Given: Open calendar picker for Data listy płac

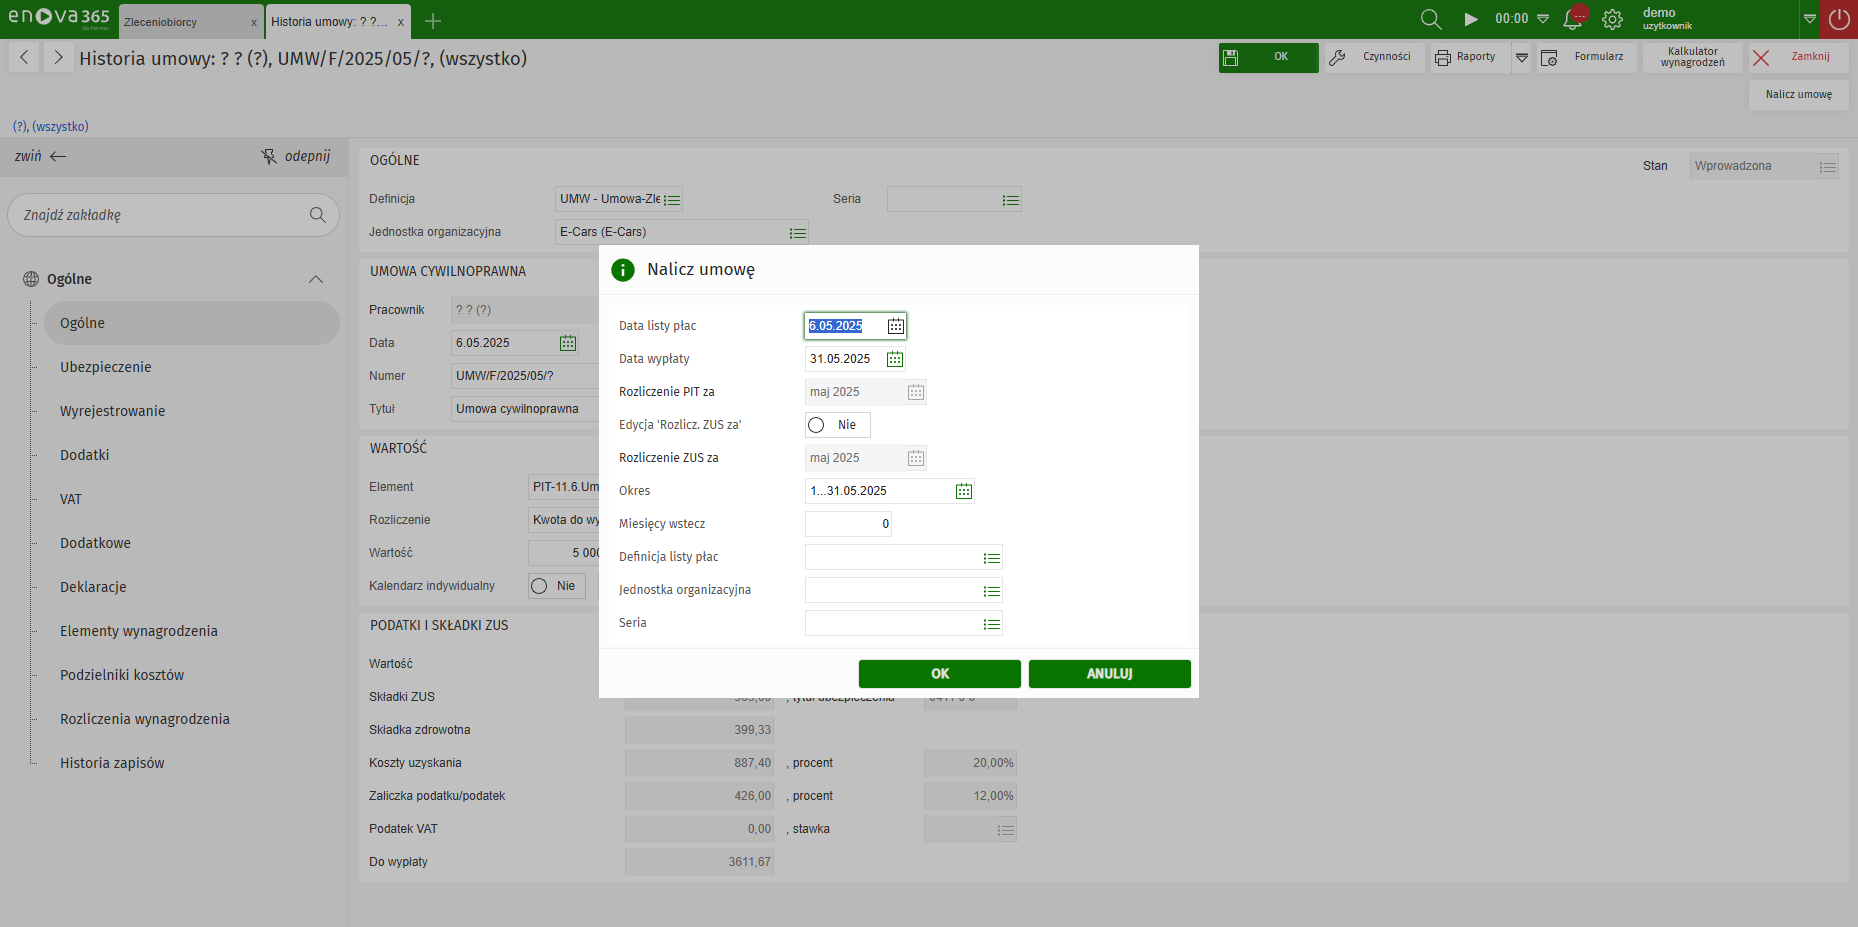Looking at the screenshot, I should point(895,326).
